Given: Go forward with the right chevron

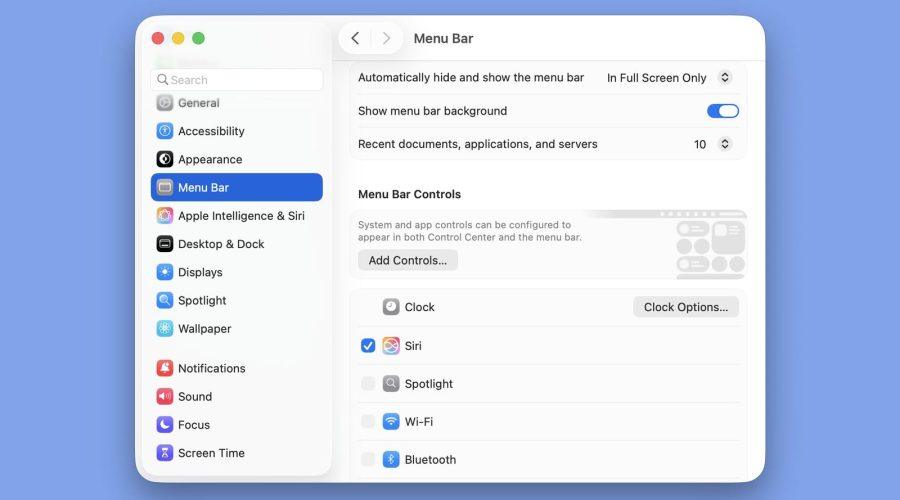Looking at the screenshot, I should [x=386, y=38].
